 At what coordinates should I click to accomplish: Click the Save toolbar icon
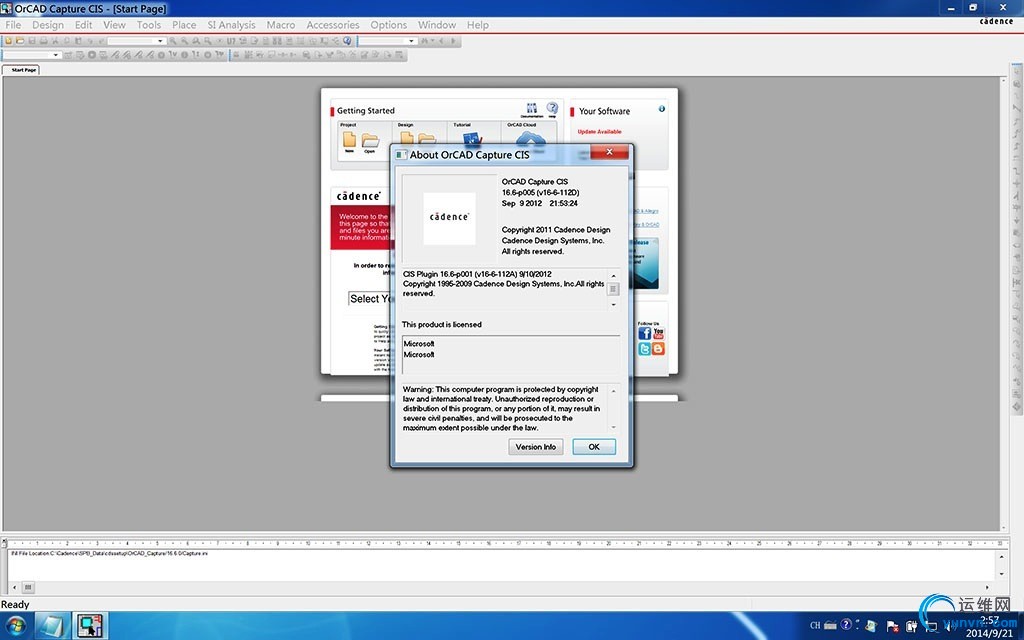click(32, 40)
